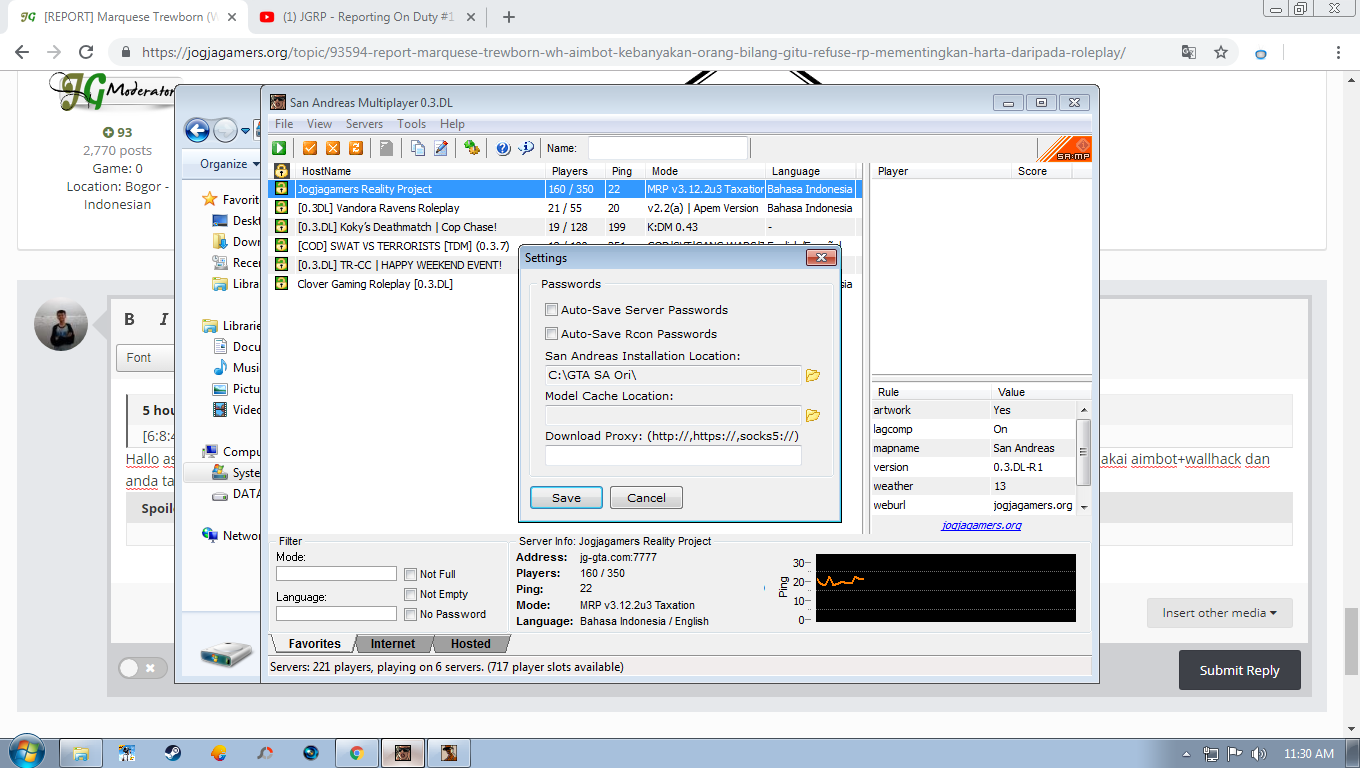Open File Explorer from the taskbar
1360x768 pixels.
[x=81, y=753]
